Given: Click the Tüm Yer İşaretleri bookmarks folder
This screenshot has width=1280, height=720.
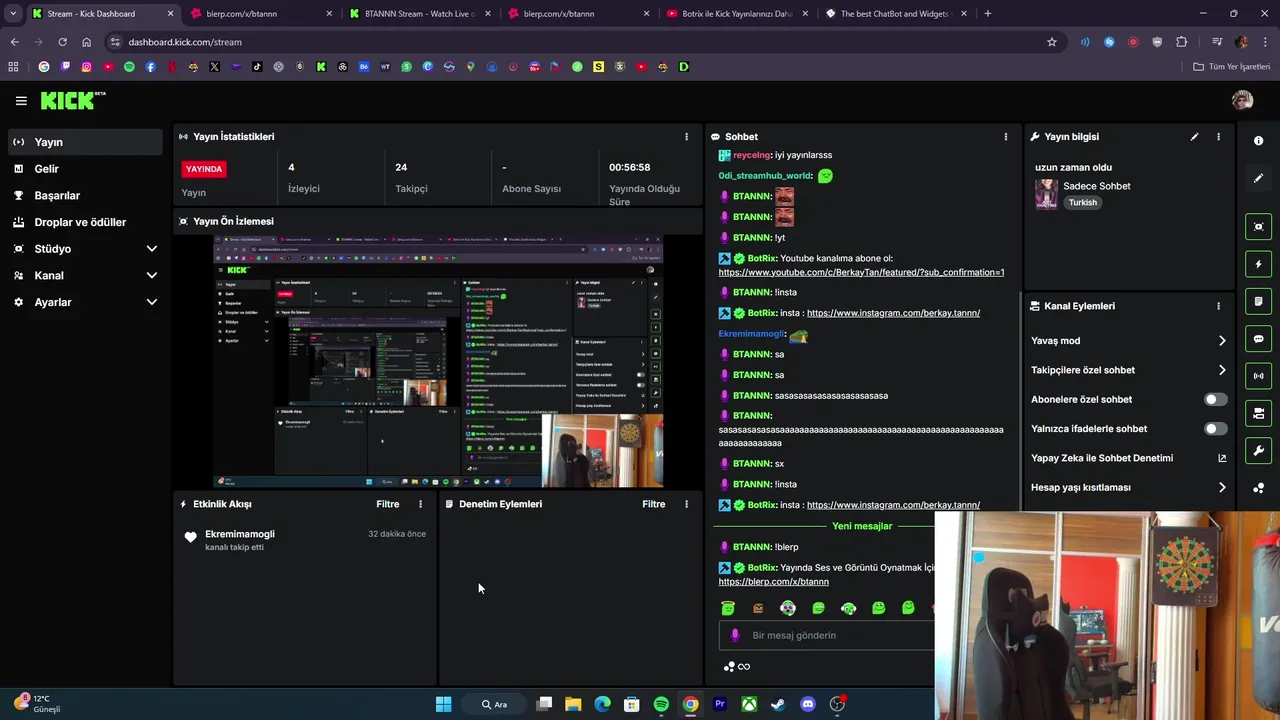Looking at the screenshot, I should click(1232, 67).
